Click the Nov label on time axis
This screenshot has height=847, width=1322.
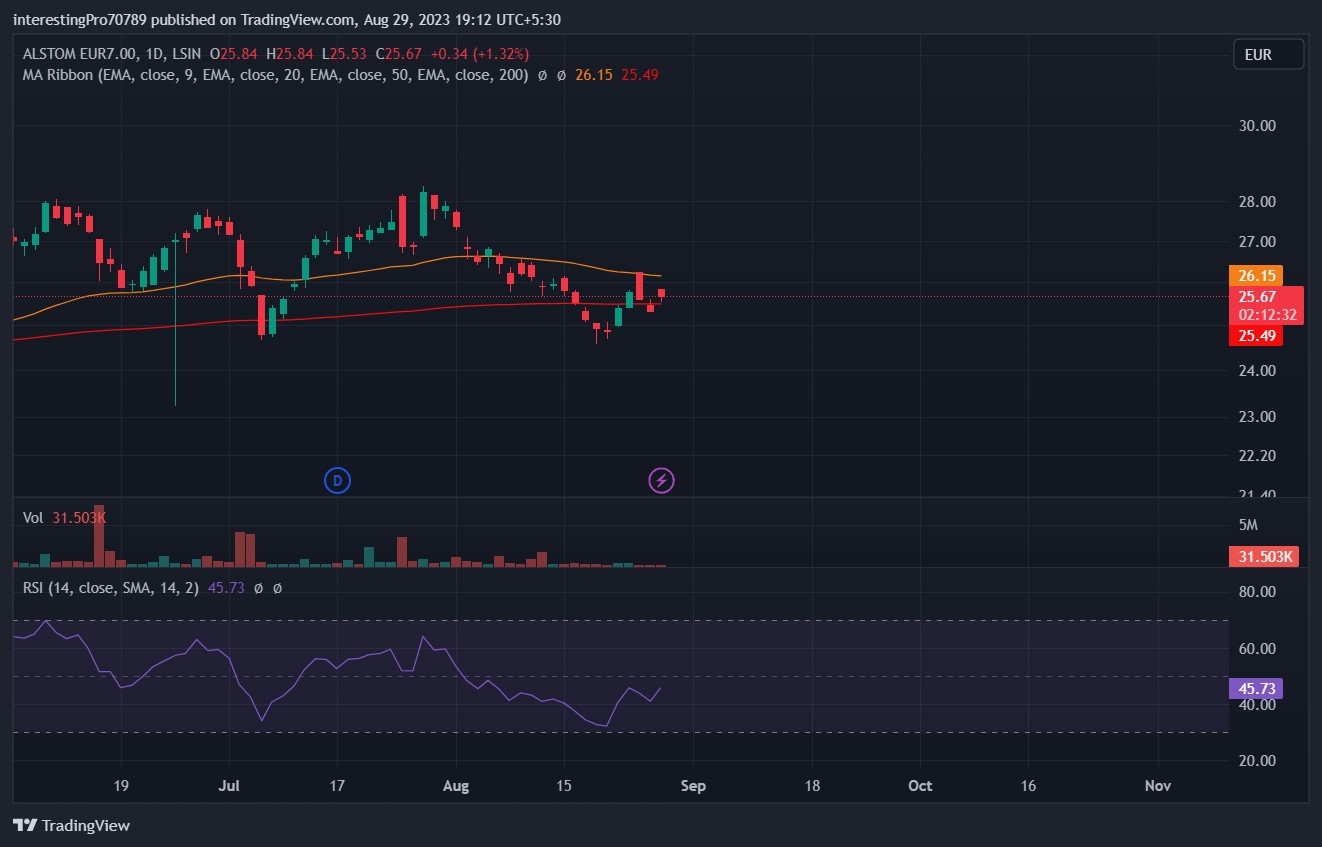(1157, 786)
